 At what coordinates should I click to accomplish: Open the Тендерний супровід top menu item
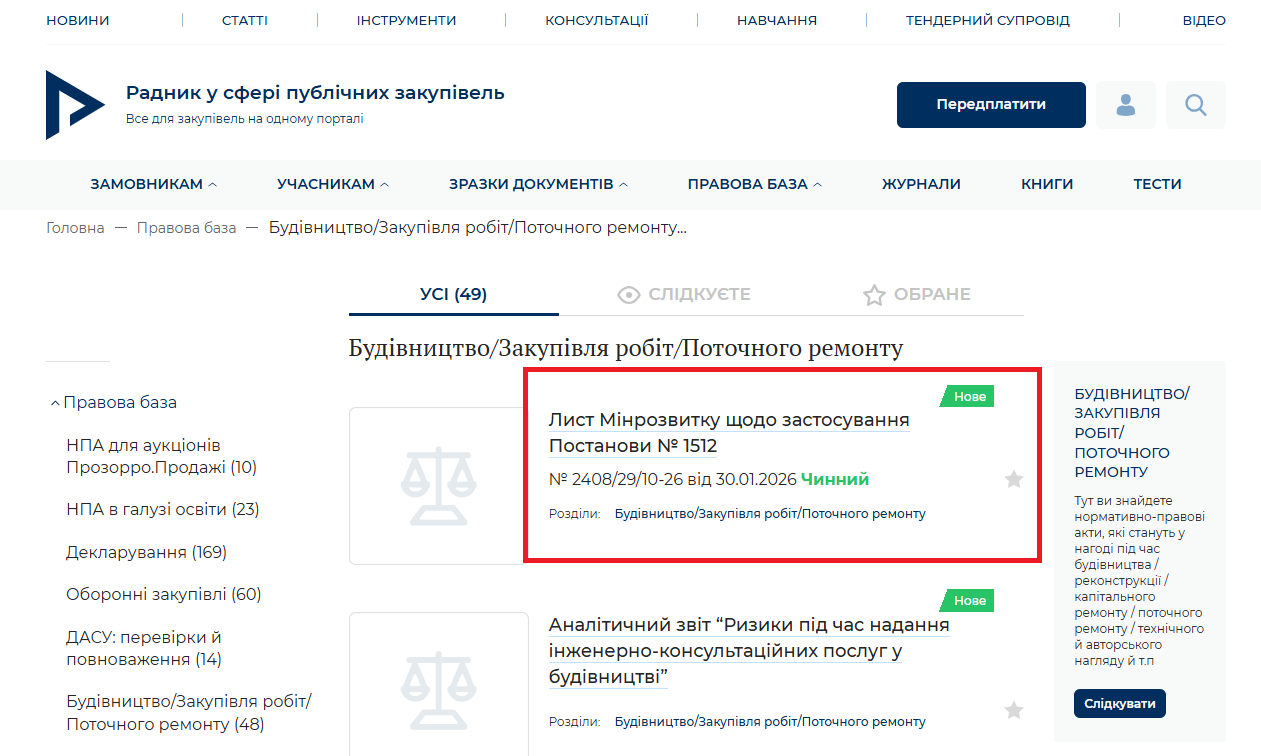click(987, 20)
